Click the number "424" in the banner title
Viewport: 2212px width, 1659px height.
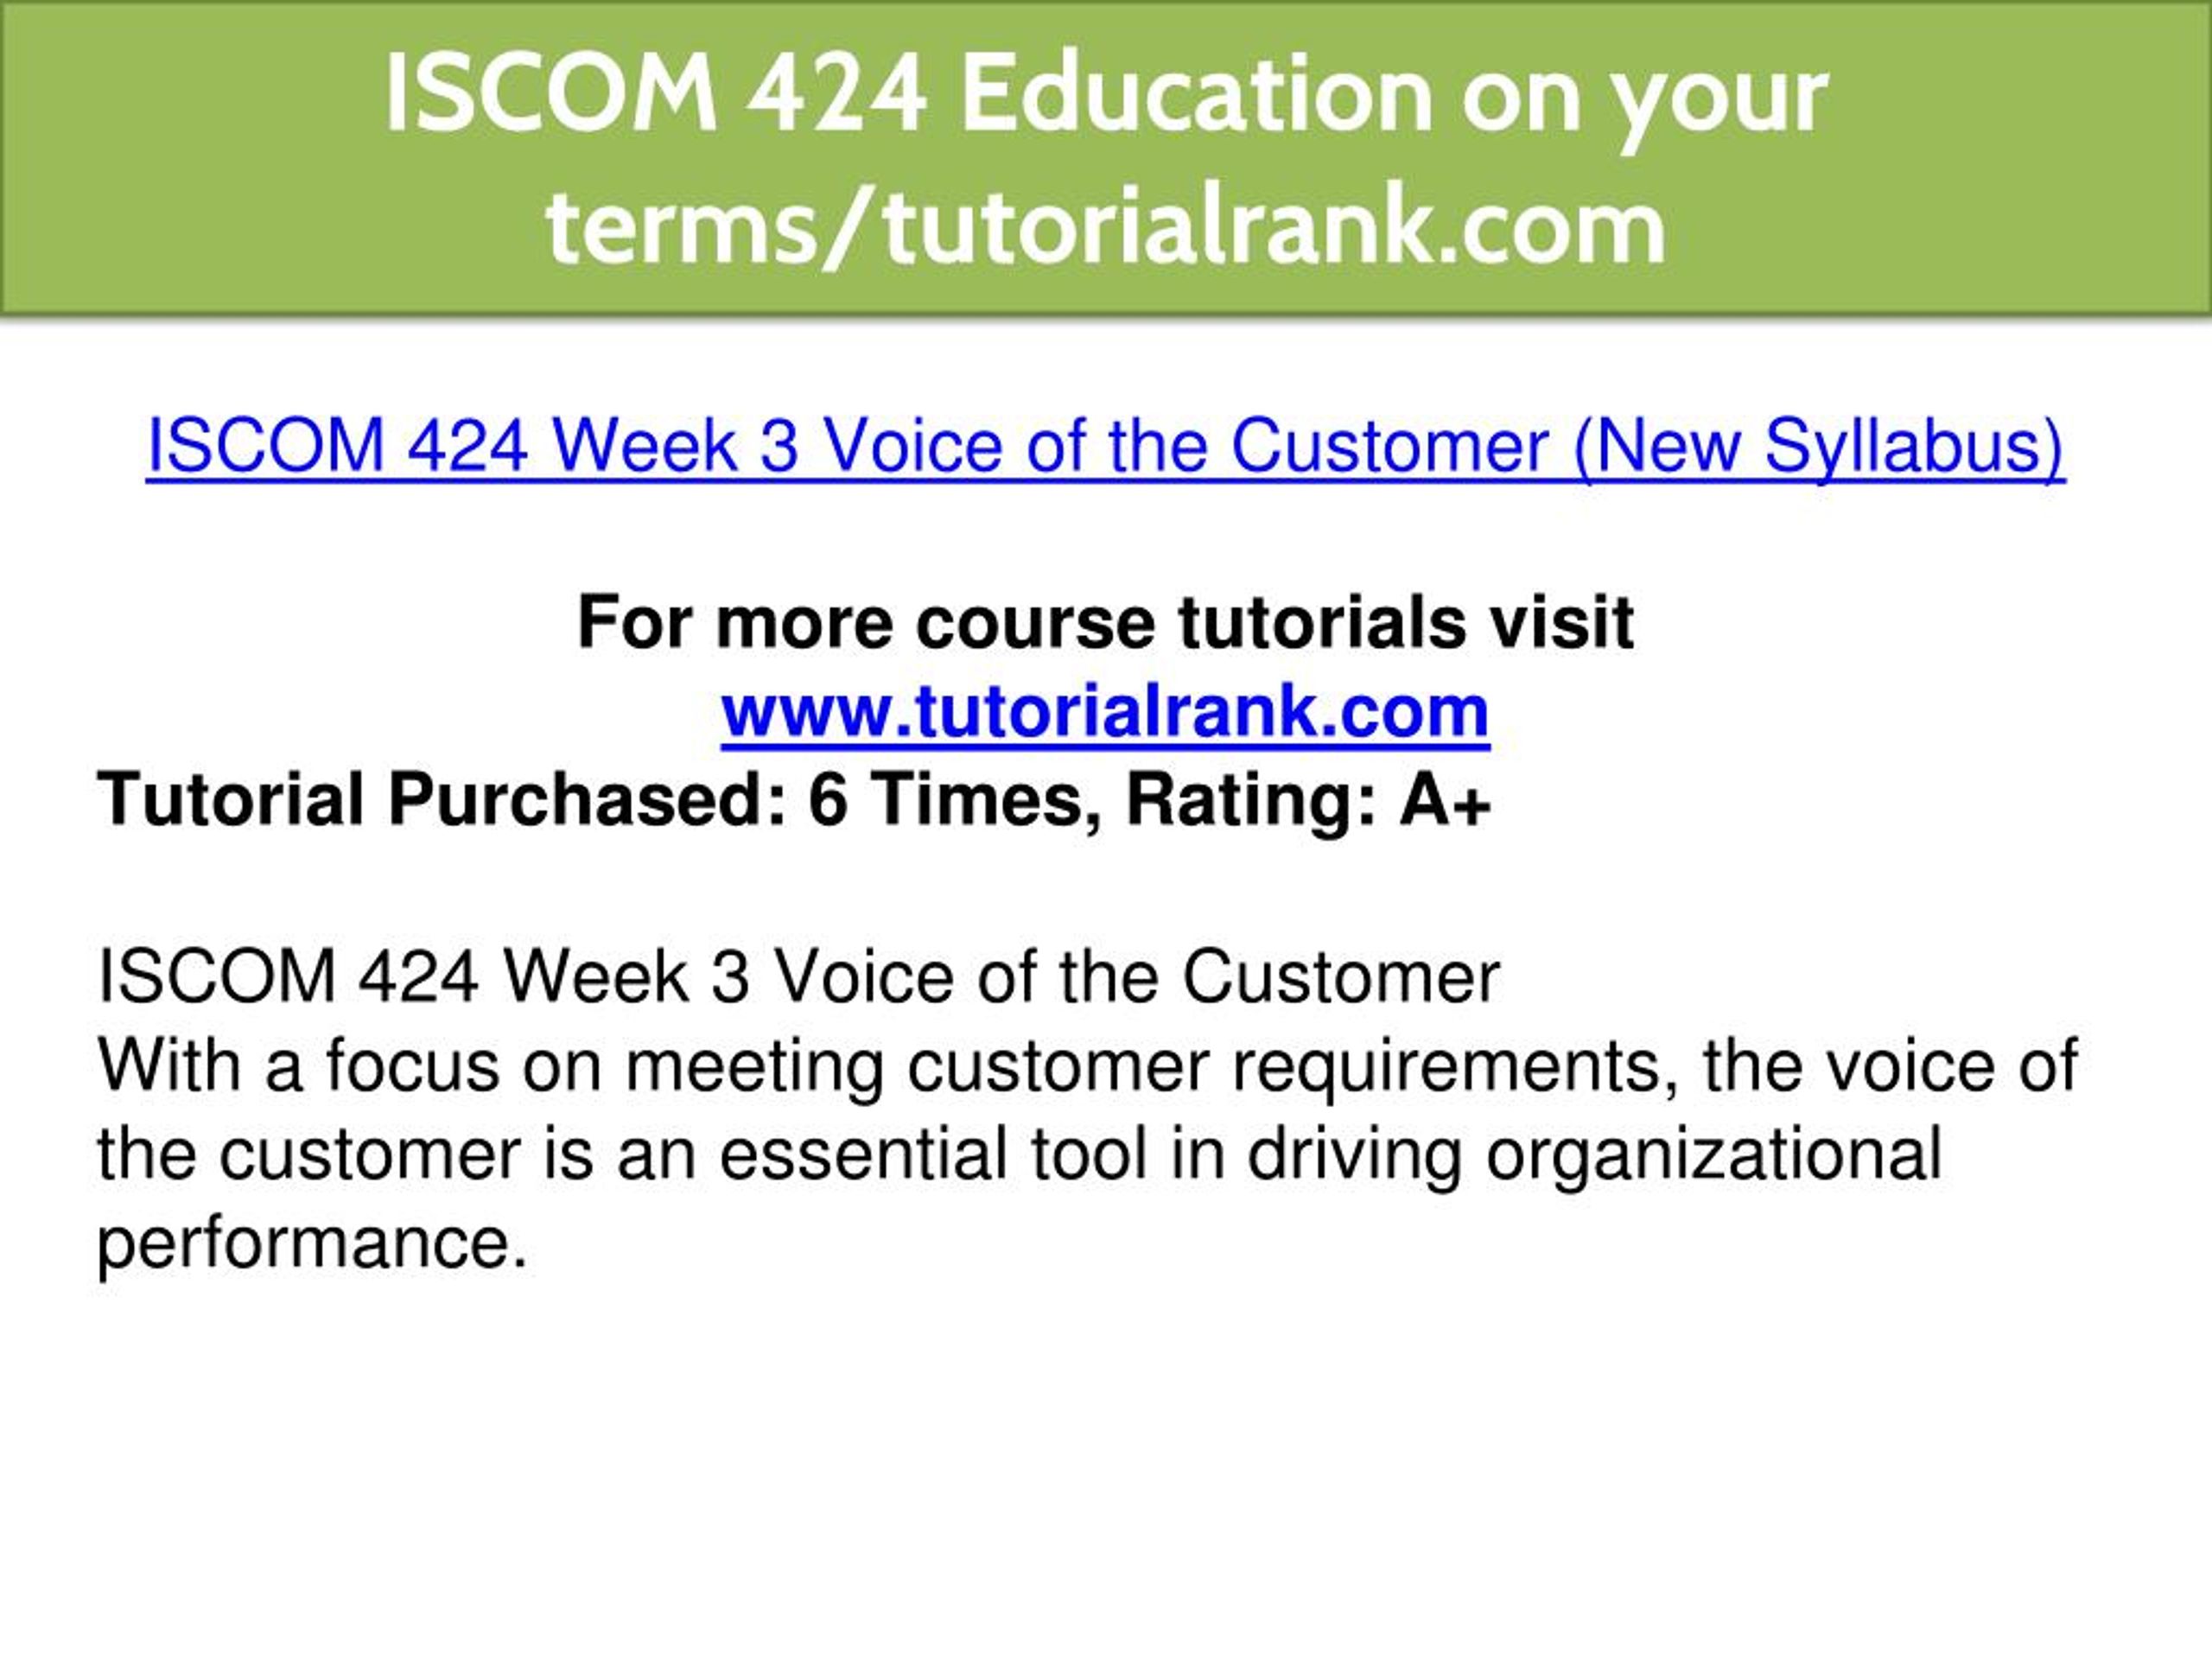point(838,95)
